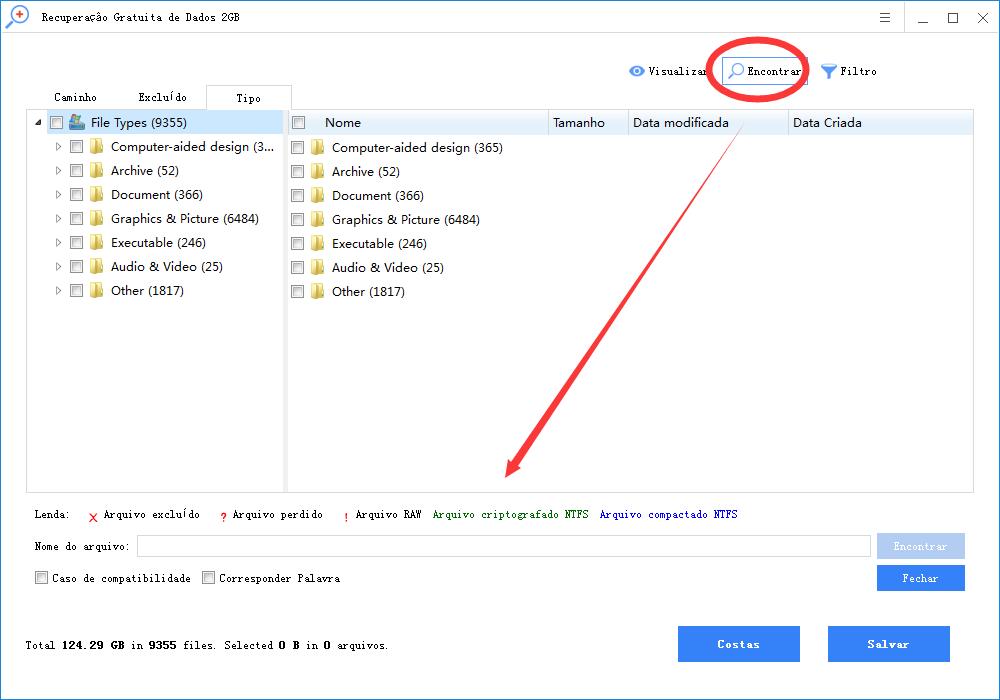Image resolution: width=1000 pixels, height=700 pixels.
Task: Click the Encontrar magnifier icon
Action: (736, 71)
